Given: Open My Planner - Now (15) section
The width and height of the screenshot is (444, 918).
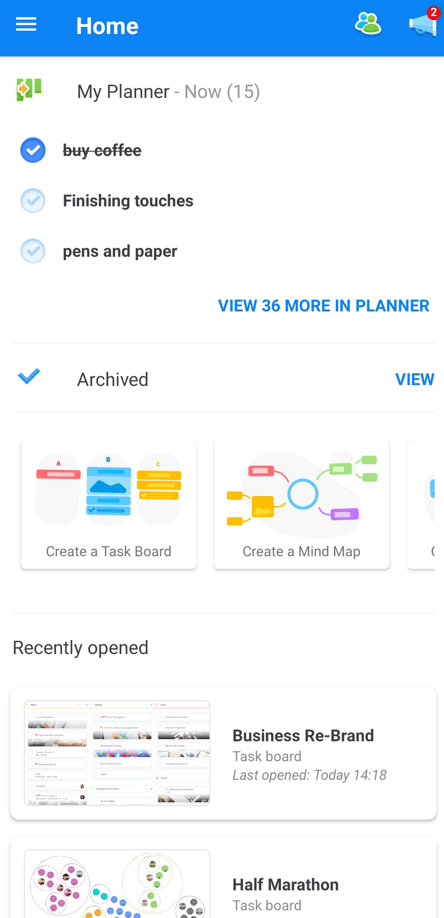Looking at the screenshot, I should (x=169, y=92).
